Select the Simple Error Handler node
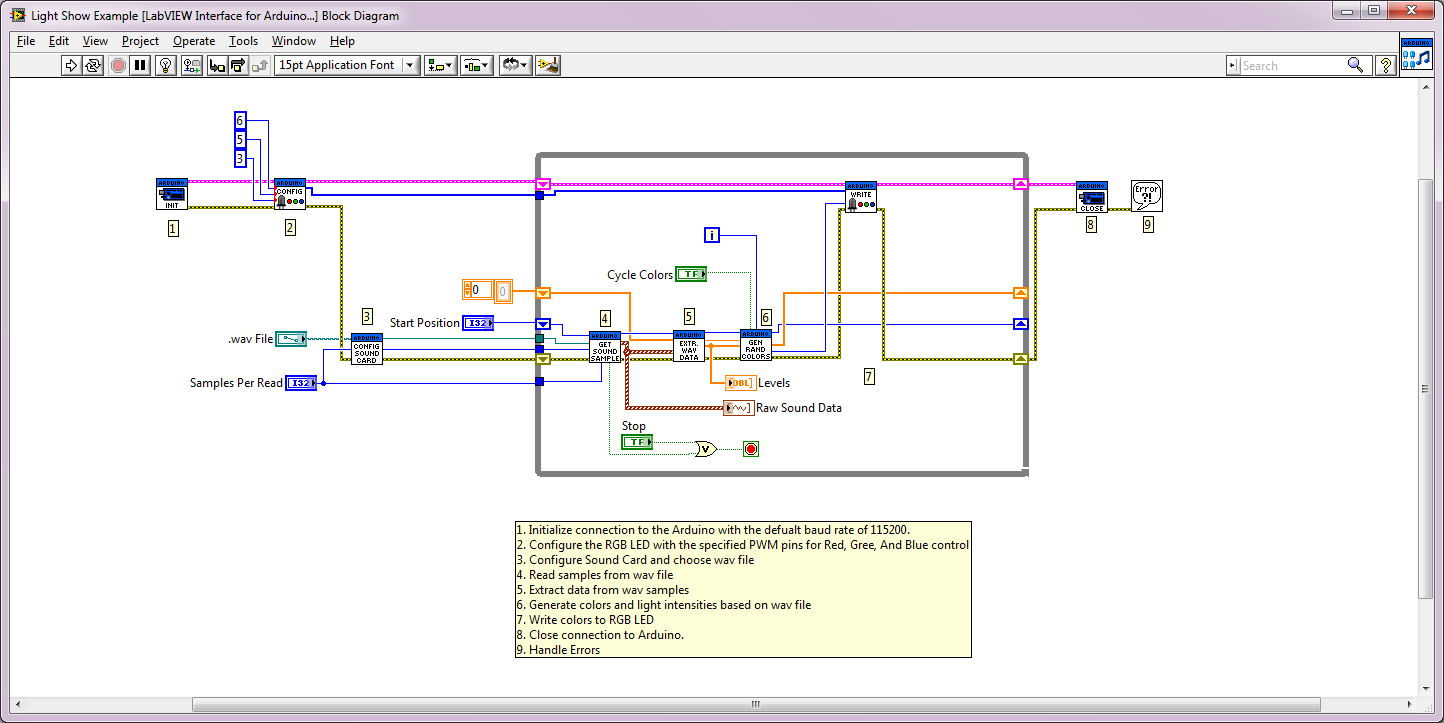Image resolution: width=1444 pixels, height=723 pixels. click(x=1147, y=196)
